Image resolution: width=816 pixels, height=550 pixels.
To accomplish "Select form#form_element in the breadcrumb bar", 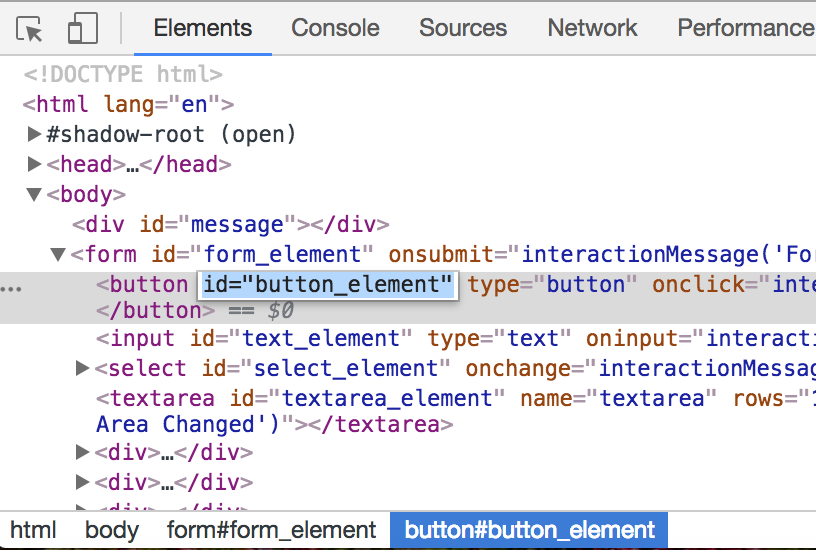I will click(x=271, y=530).
